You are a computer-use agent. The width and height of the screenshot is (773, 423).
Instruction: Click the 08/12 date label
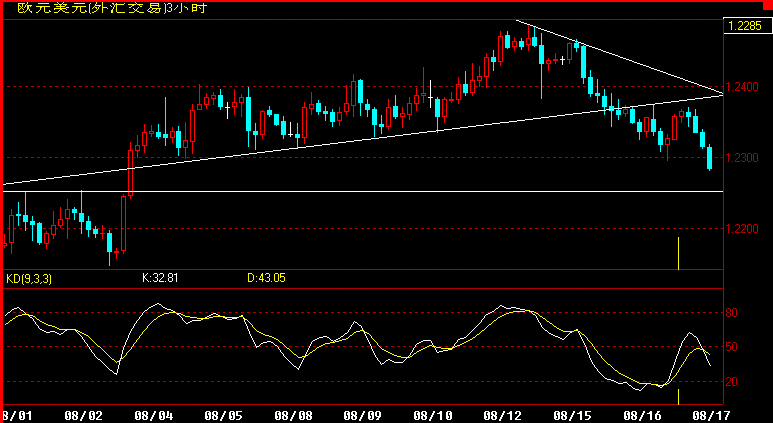tap(502, 416)
